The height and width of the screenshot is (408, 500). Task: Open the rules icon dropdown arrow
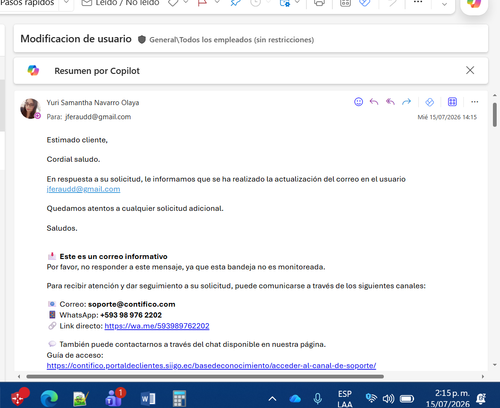coord(298,3)
